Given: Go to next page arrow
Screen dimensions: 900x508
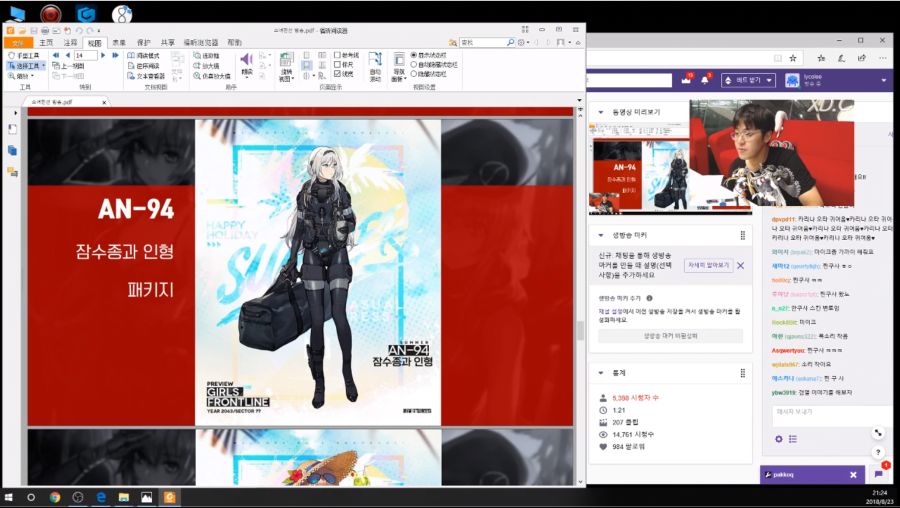Looking at the screenshot, I should pyautogui.click(x=103, y=56).
